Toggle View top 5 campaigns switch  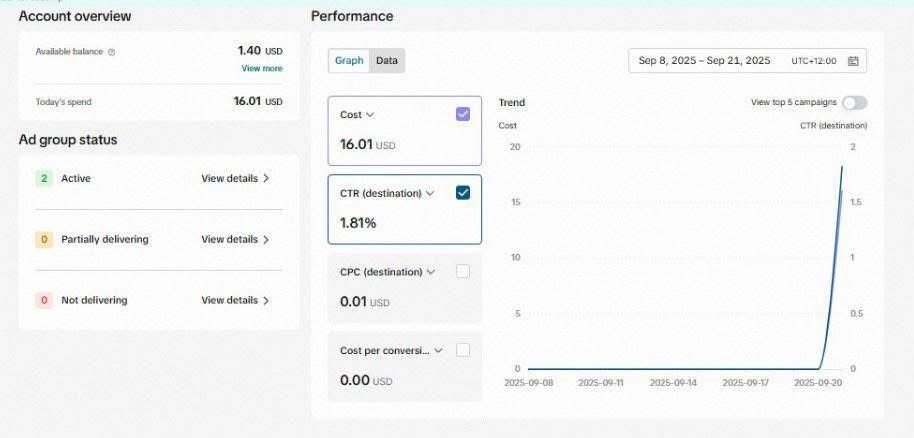tap(854, 102)
